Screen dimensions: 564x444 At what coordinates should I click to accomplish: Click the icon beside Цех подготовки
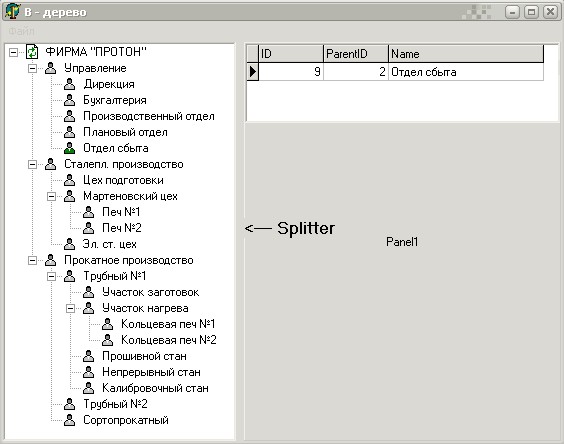69,180
